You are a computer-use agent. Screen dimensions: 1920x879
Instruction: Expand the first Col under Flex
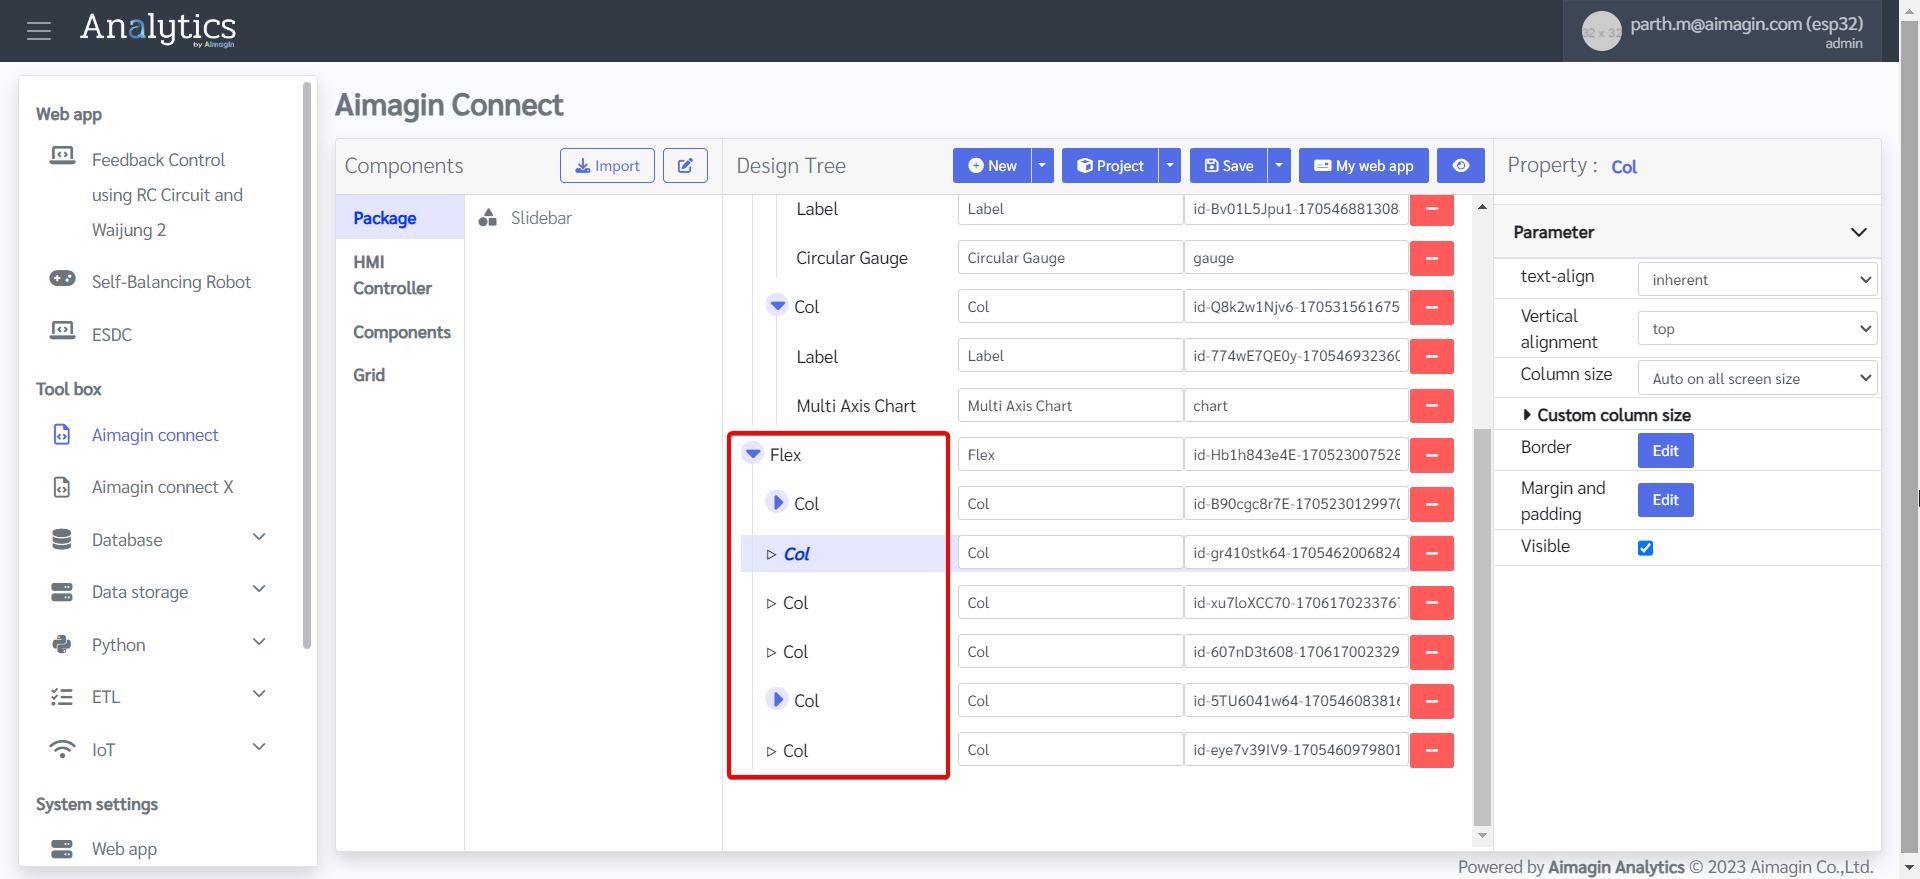click(777, 502)
